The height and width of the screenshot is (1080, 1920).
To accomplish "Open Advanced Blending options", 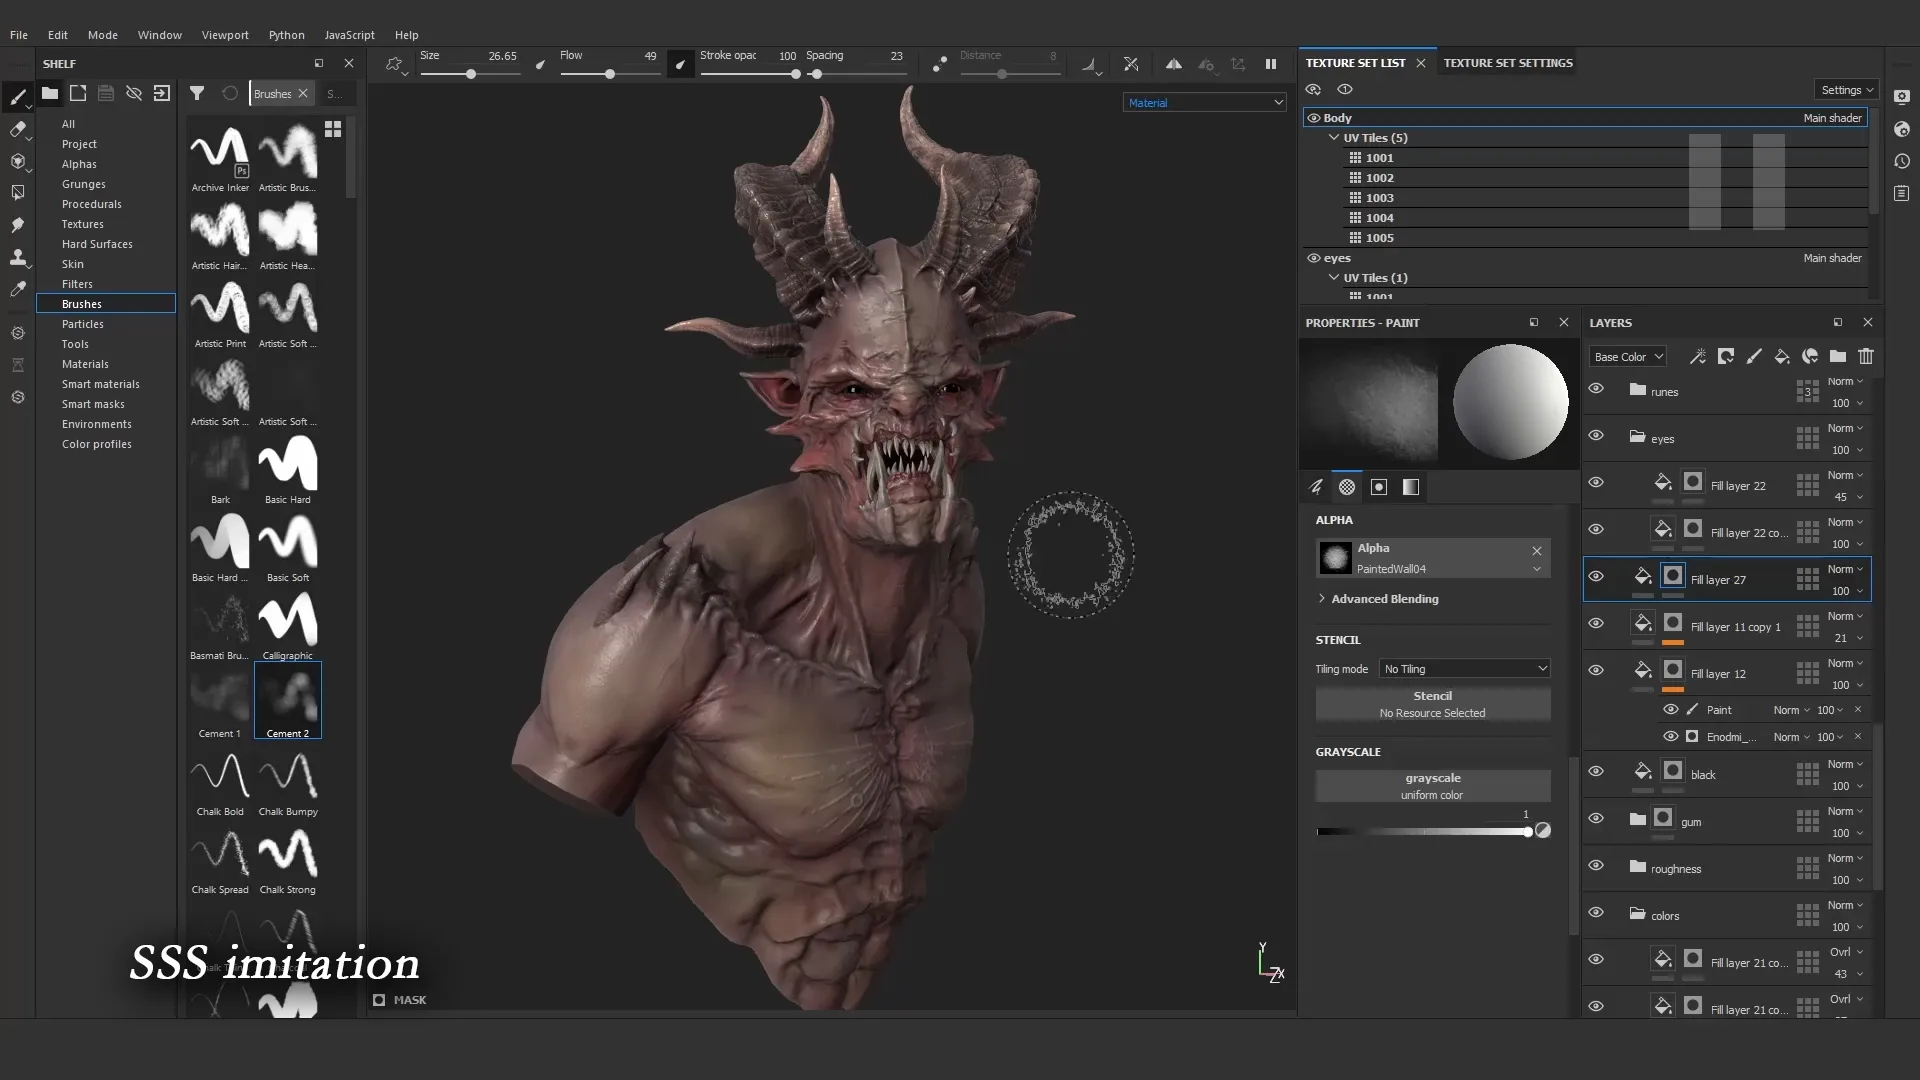I will click(1386, 599).
